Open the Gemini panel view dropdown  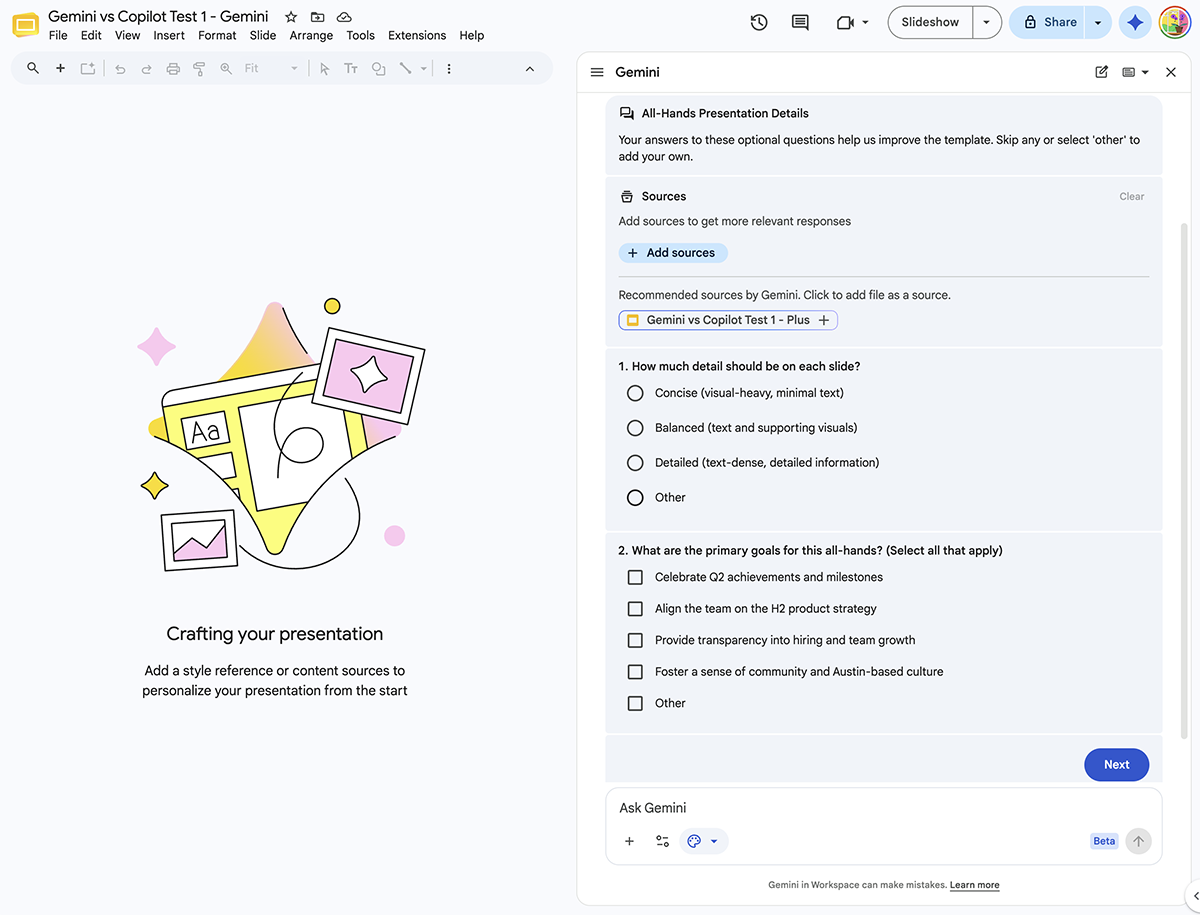(x=1135, y=72)
